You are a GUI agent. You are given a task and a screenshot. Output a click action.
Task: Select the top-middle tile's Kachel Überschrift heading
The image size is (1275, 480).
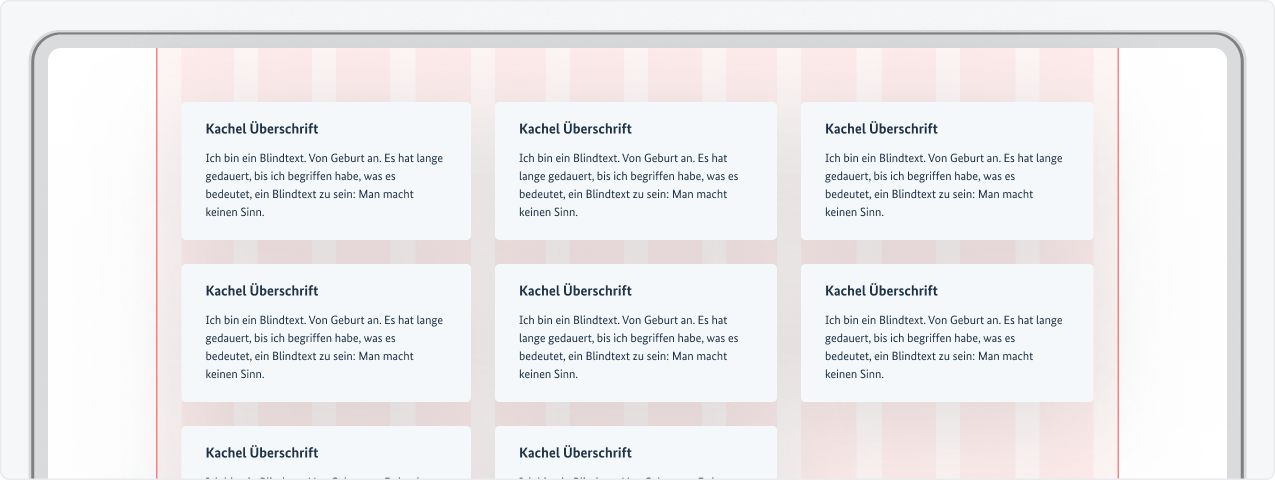[x=575, y=129]
